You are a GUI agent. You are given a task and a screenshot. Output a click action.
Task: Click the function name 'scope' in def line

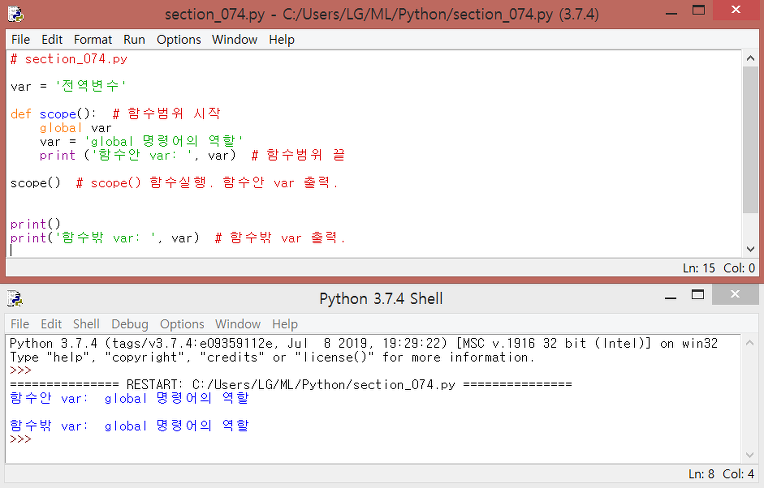[57, 114]
